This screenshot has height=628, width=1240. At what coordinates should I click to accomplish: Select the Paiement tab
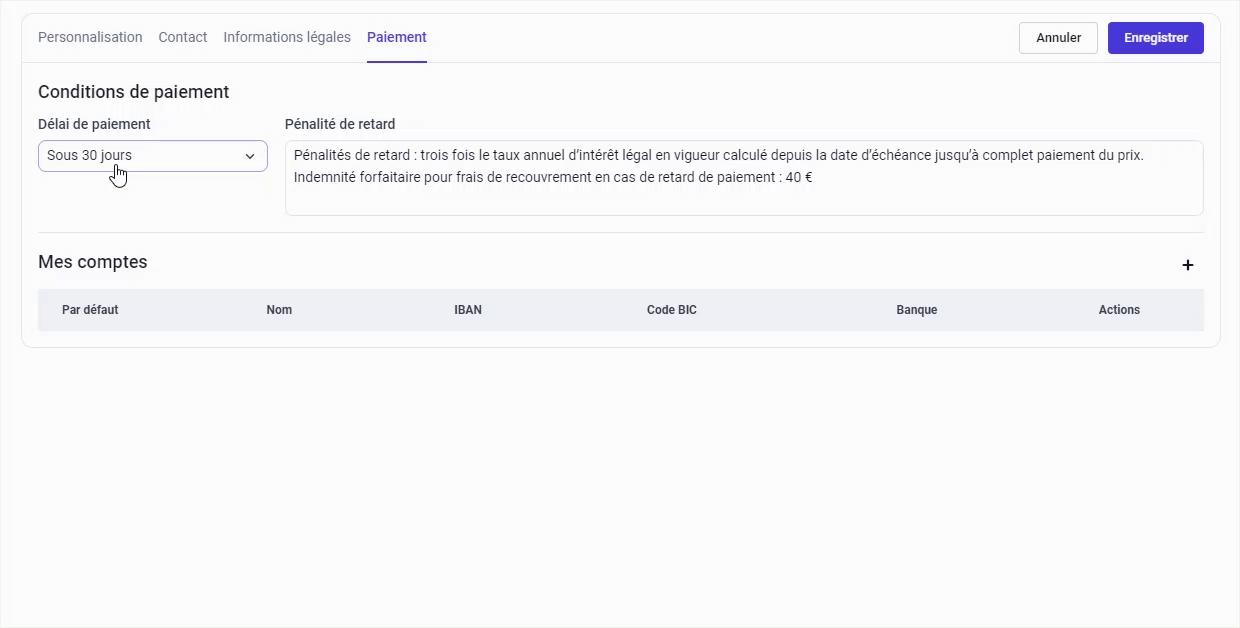(396, 37)
